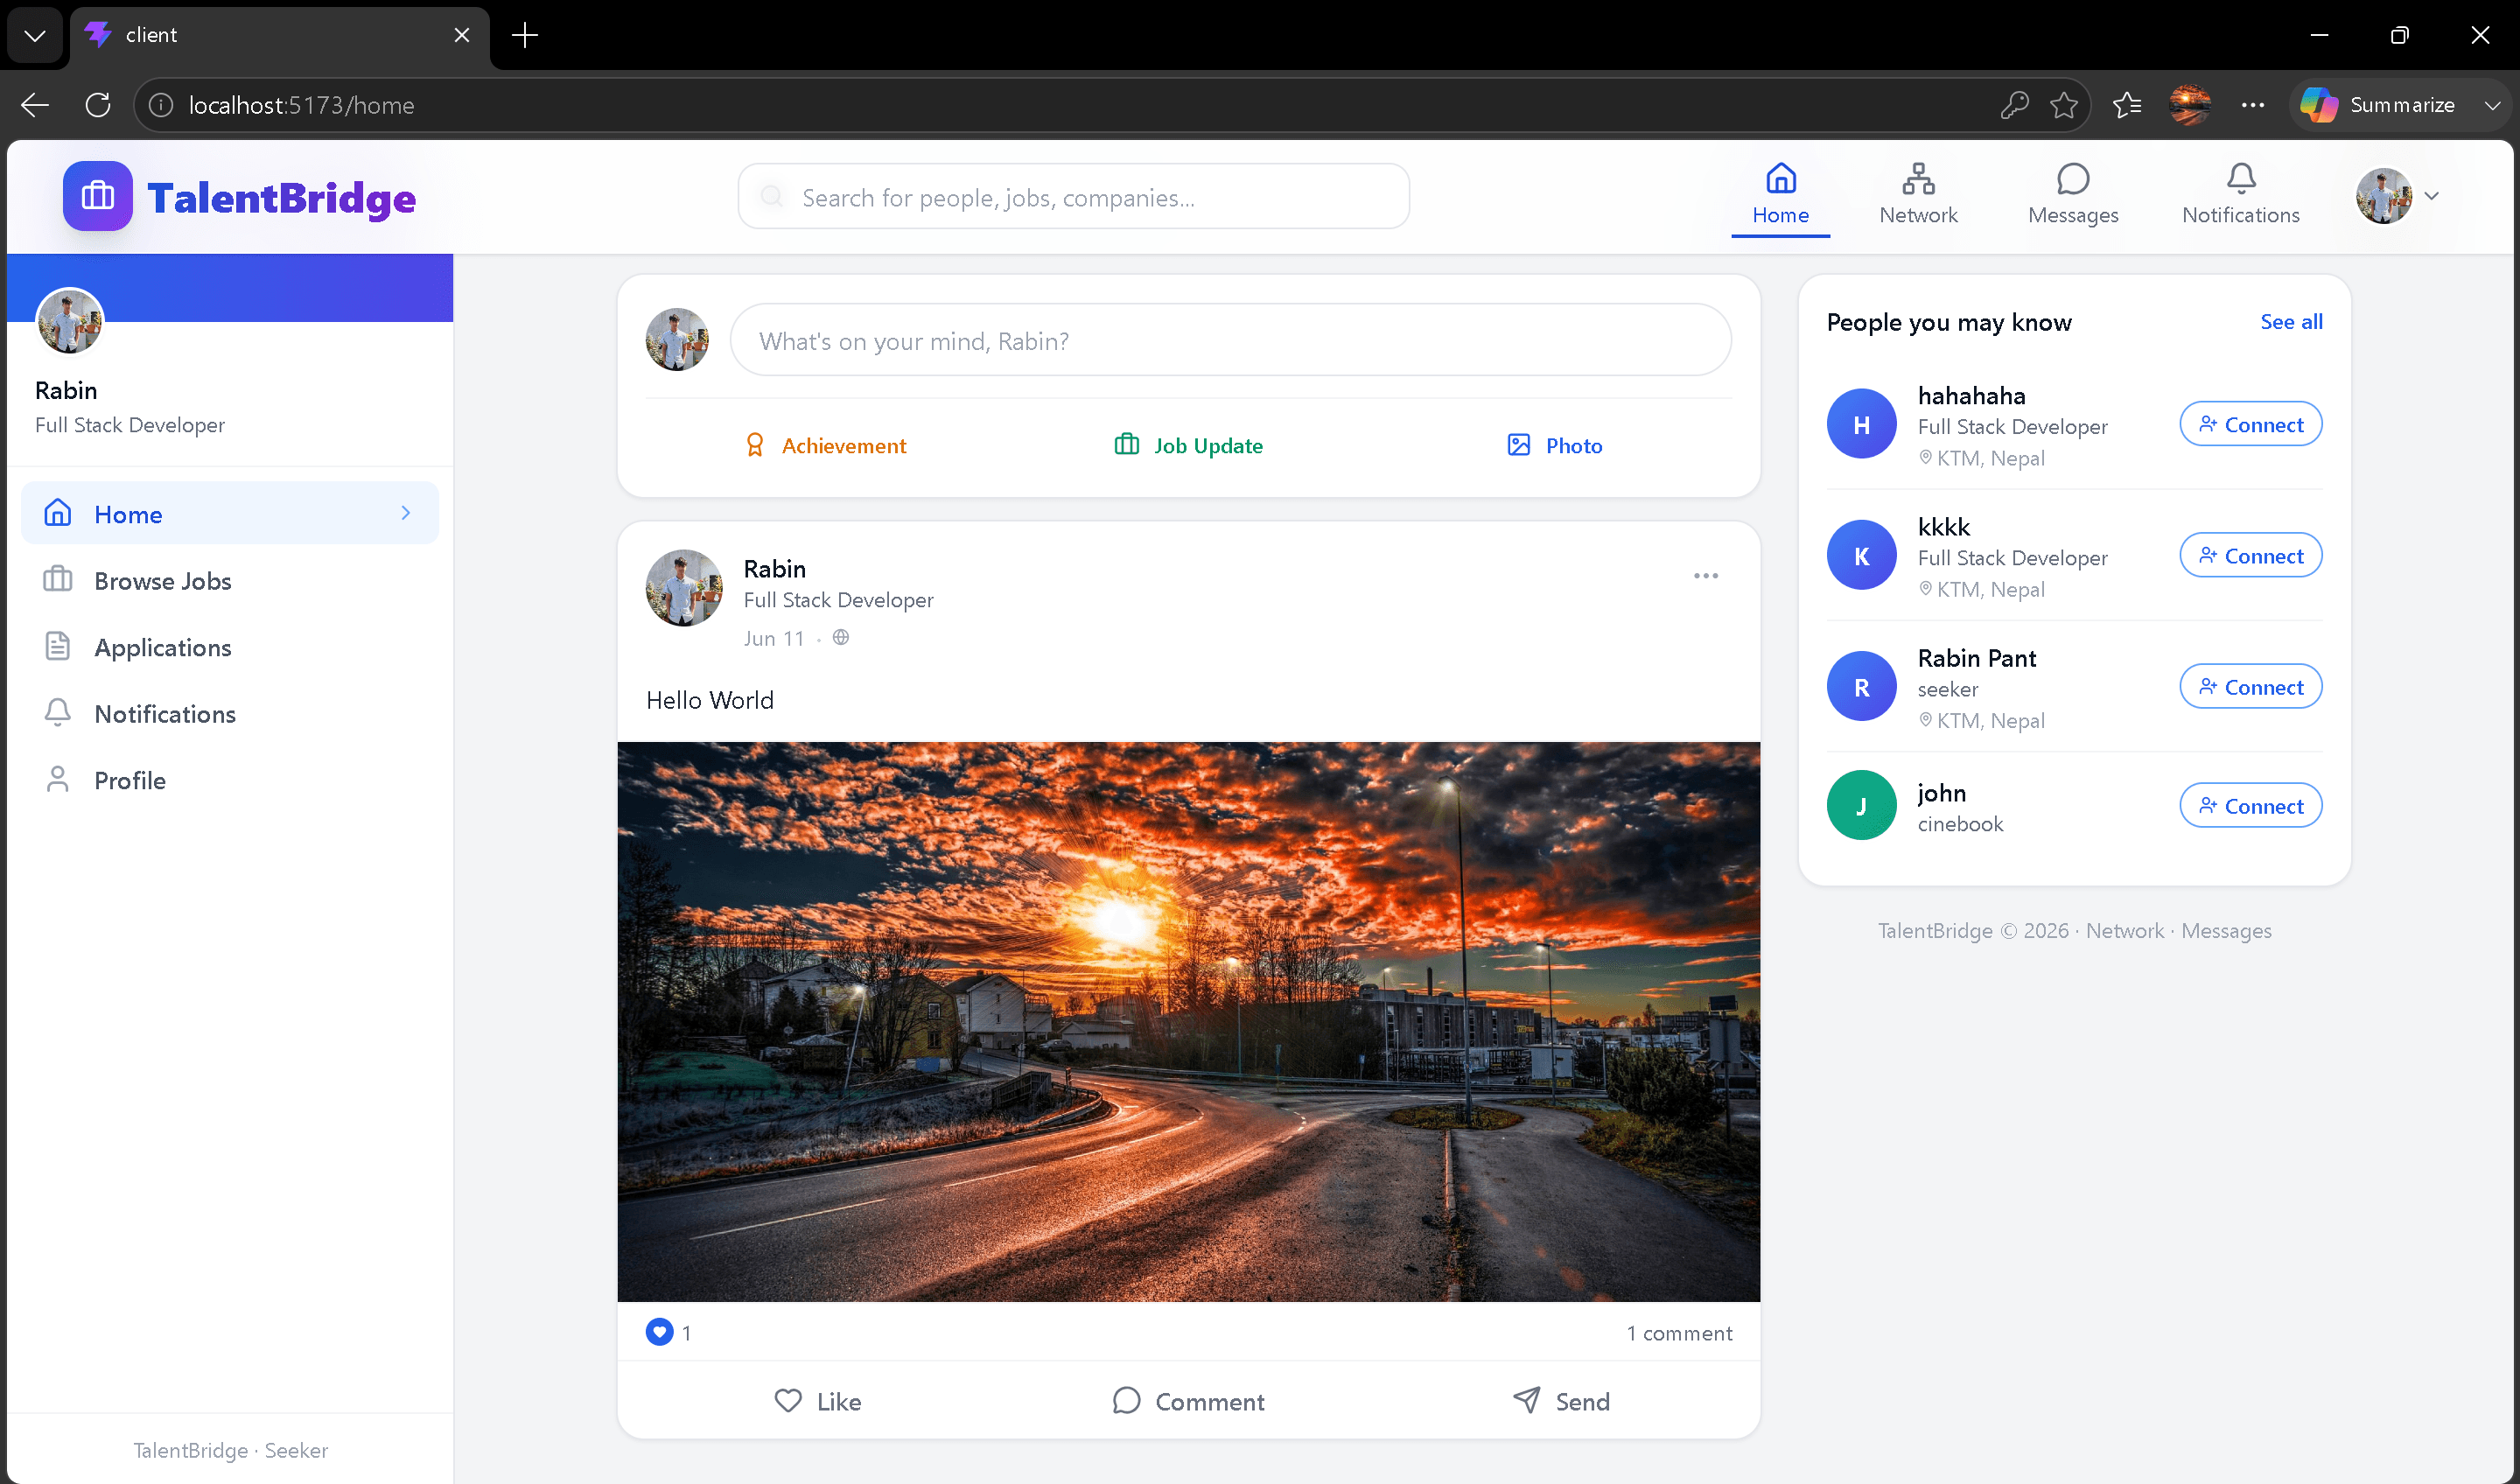Click the header profile avatar picture
The image size is (2520, 1484).
2384,196
